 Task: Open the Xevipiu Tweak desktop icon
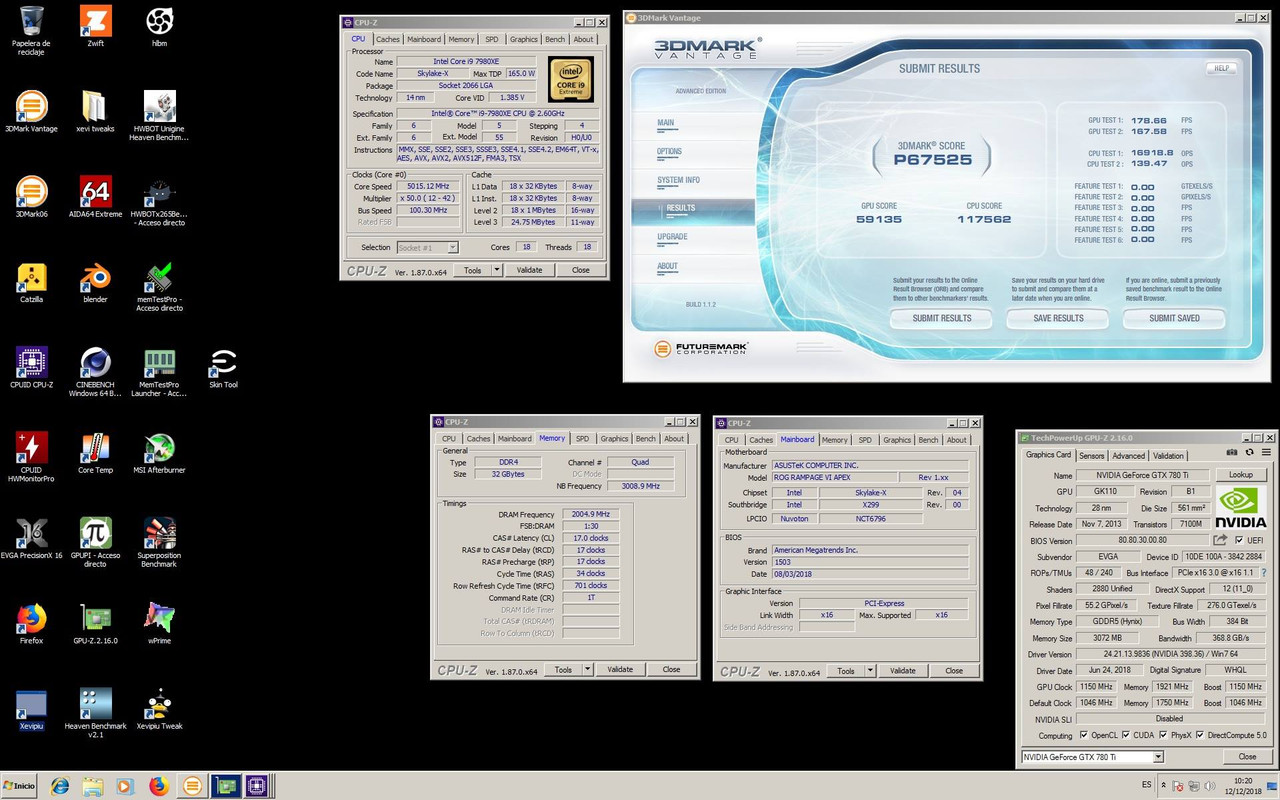[x=159, y=709]
